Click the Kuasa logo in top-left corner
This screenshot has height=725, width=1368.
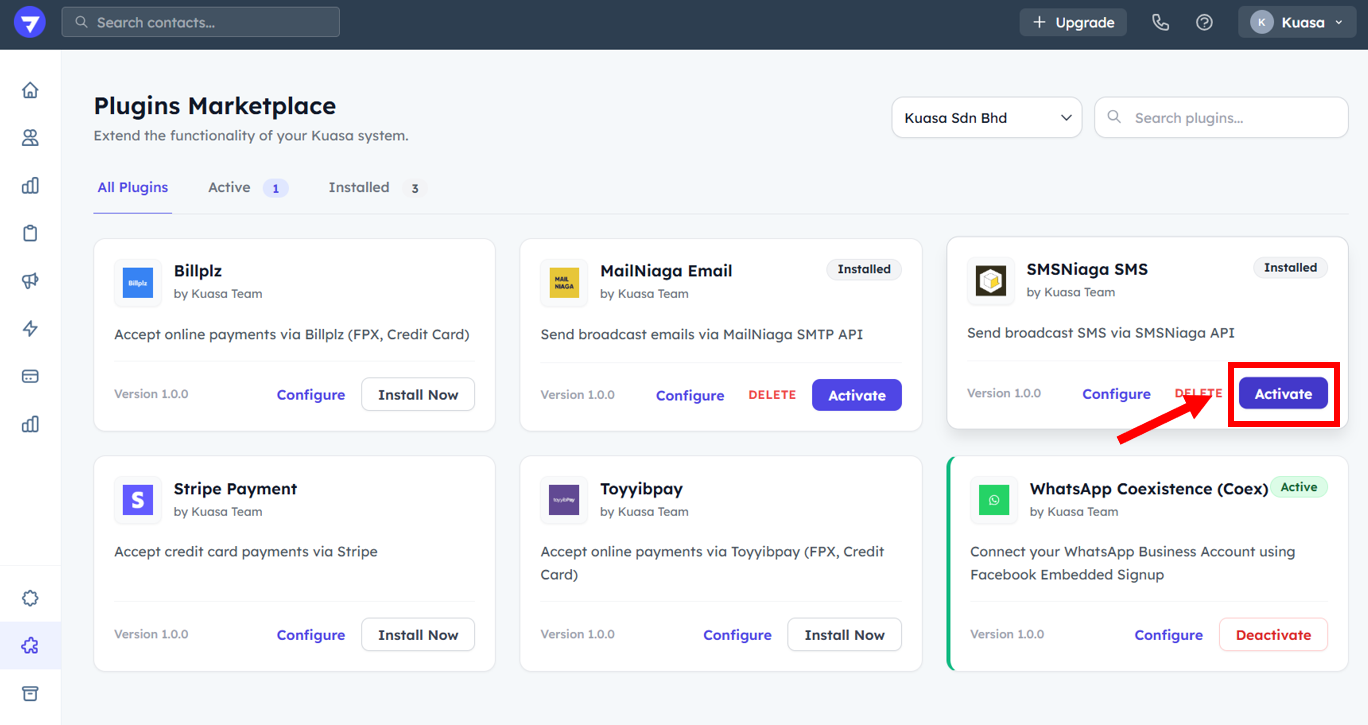tap(30, 22)
